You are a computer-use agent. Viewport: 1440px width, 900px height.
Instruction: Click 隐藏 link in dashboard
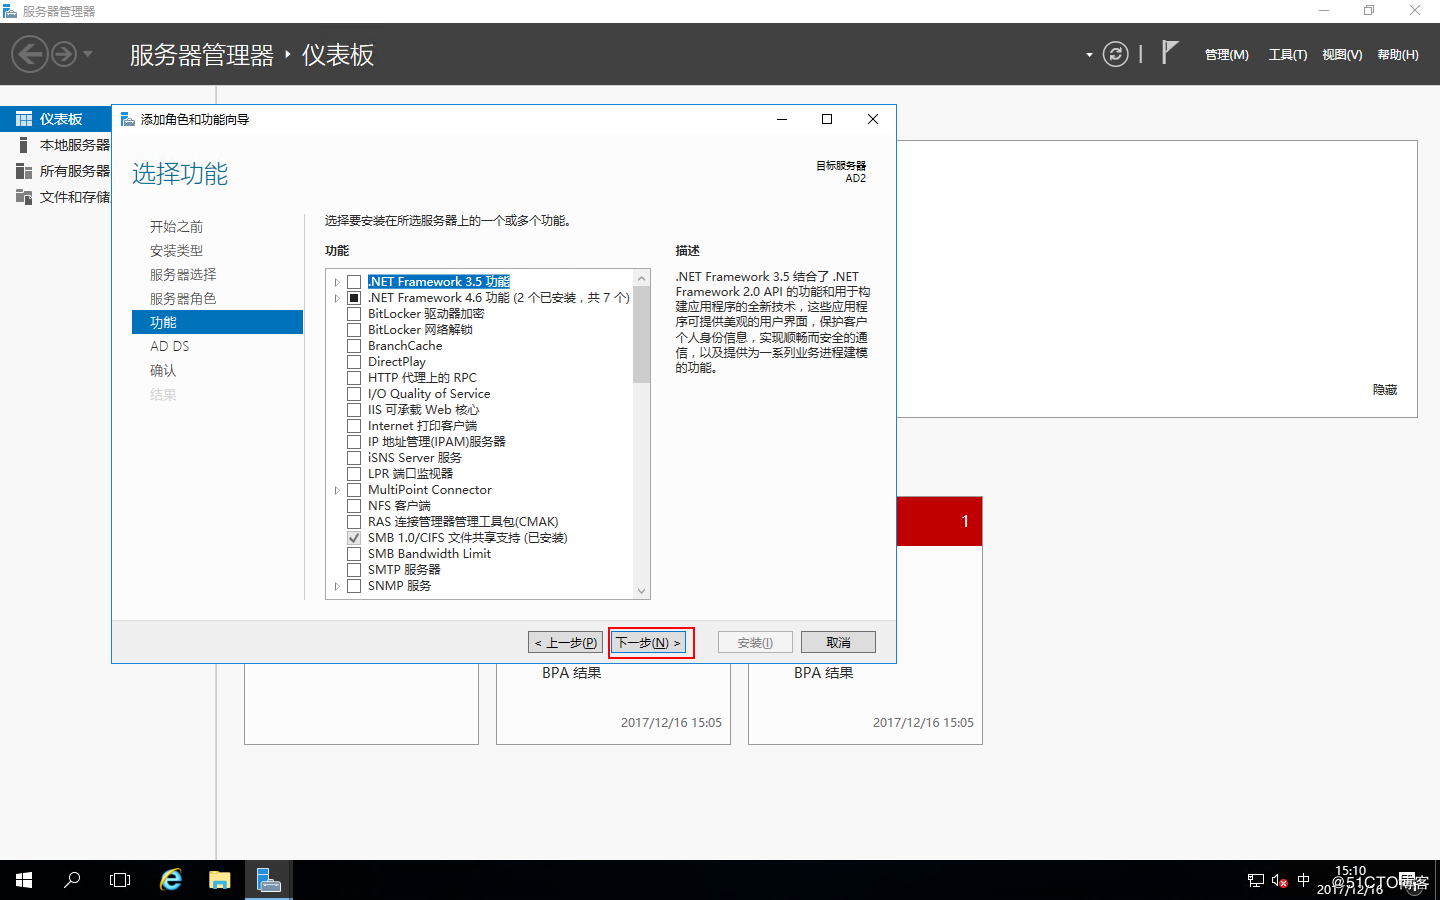pyautogui.click(x=1385, y=390)
